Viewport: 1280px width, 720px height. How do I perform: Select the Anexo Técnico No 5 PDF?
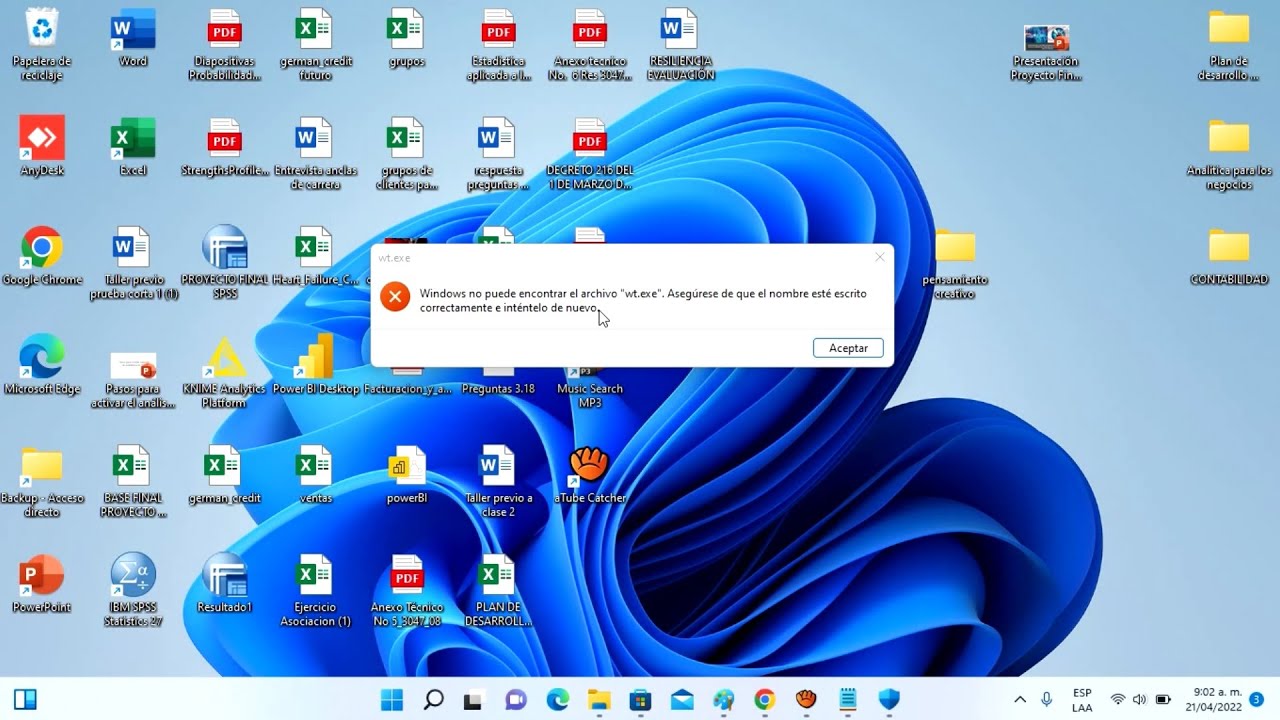tap(406, 590)
